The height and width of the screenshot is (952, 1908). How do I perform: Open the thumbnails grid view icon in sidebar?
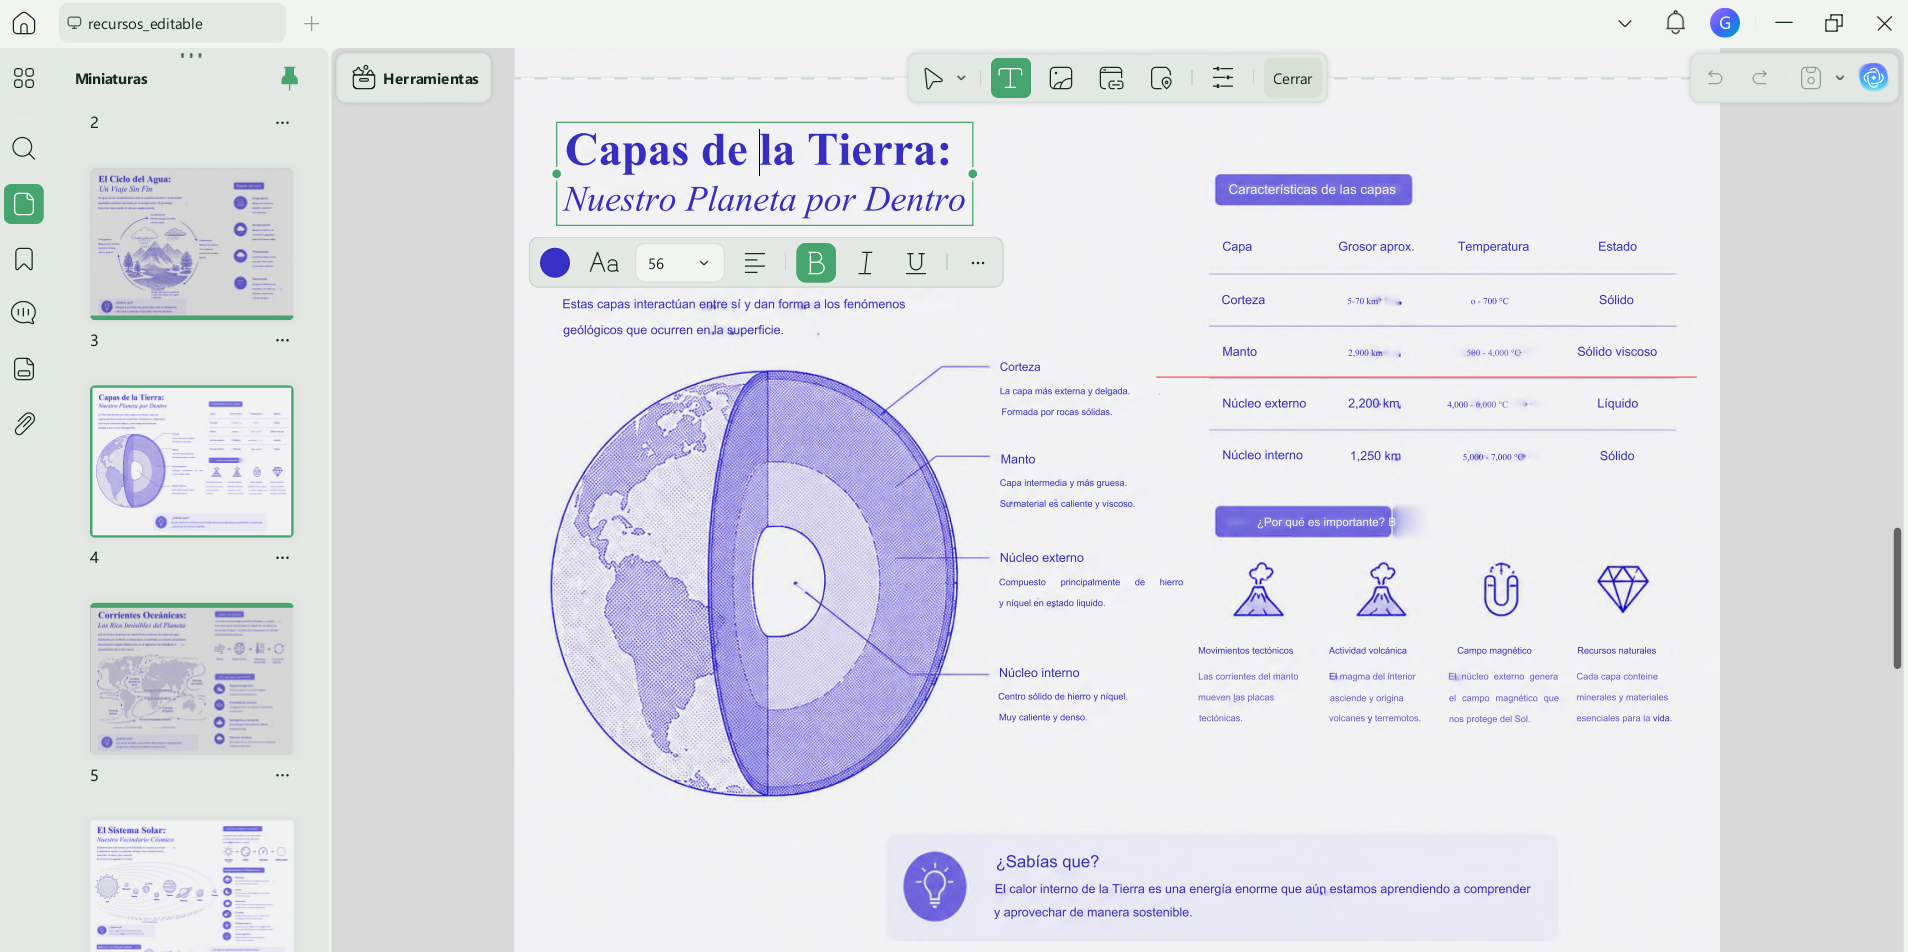[x=24, y=78]
